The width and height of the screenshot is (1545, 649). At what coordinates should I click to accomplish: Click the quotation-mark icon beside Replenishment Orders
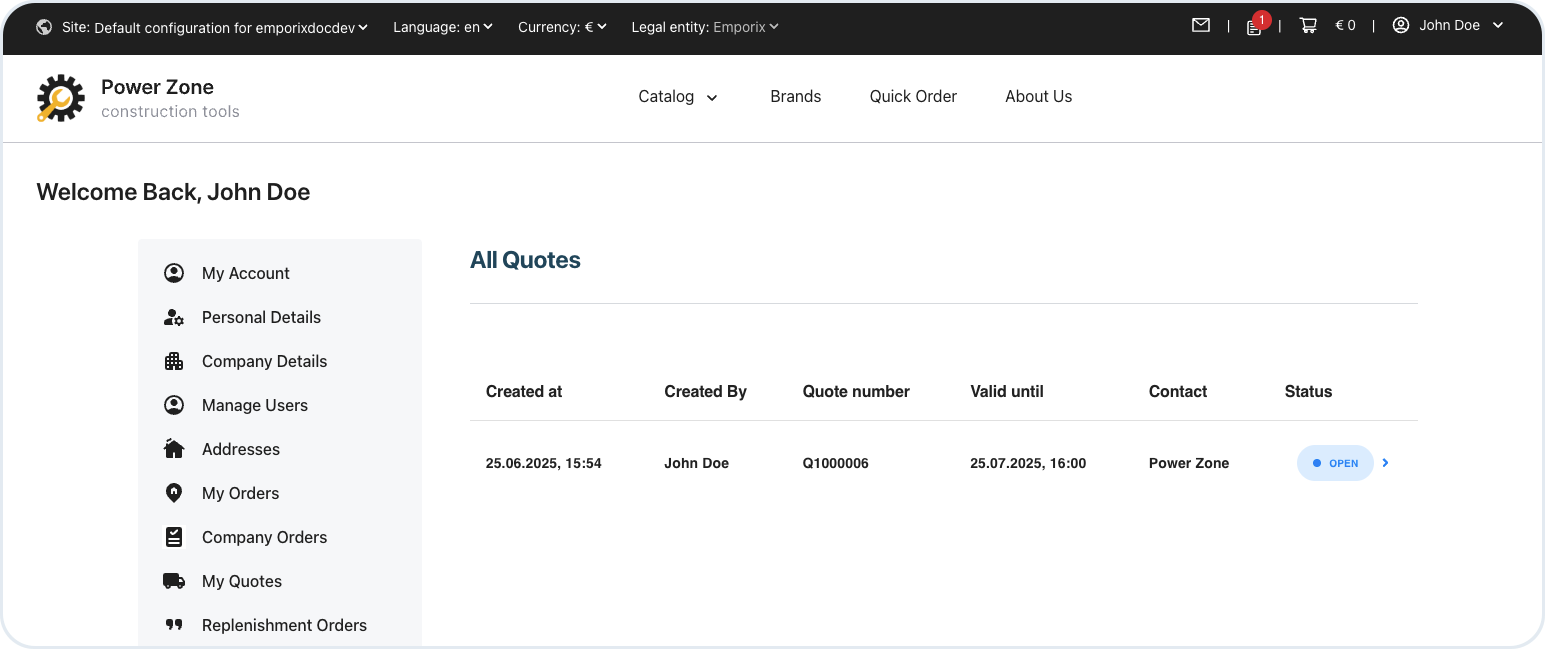coord(174,625)
